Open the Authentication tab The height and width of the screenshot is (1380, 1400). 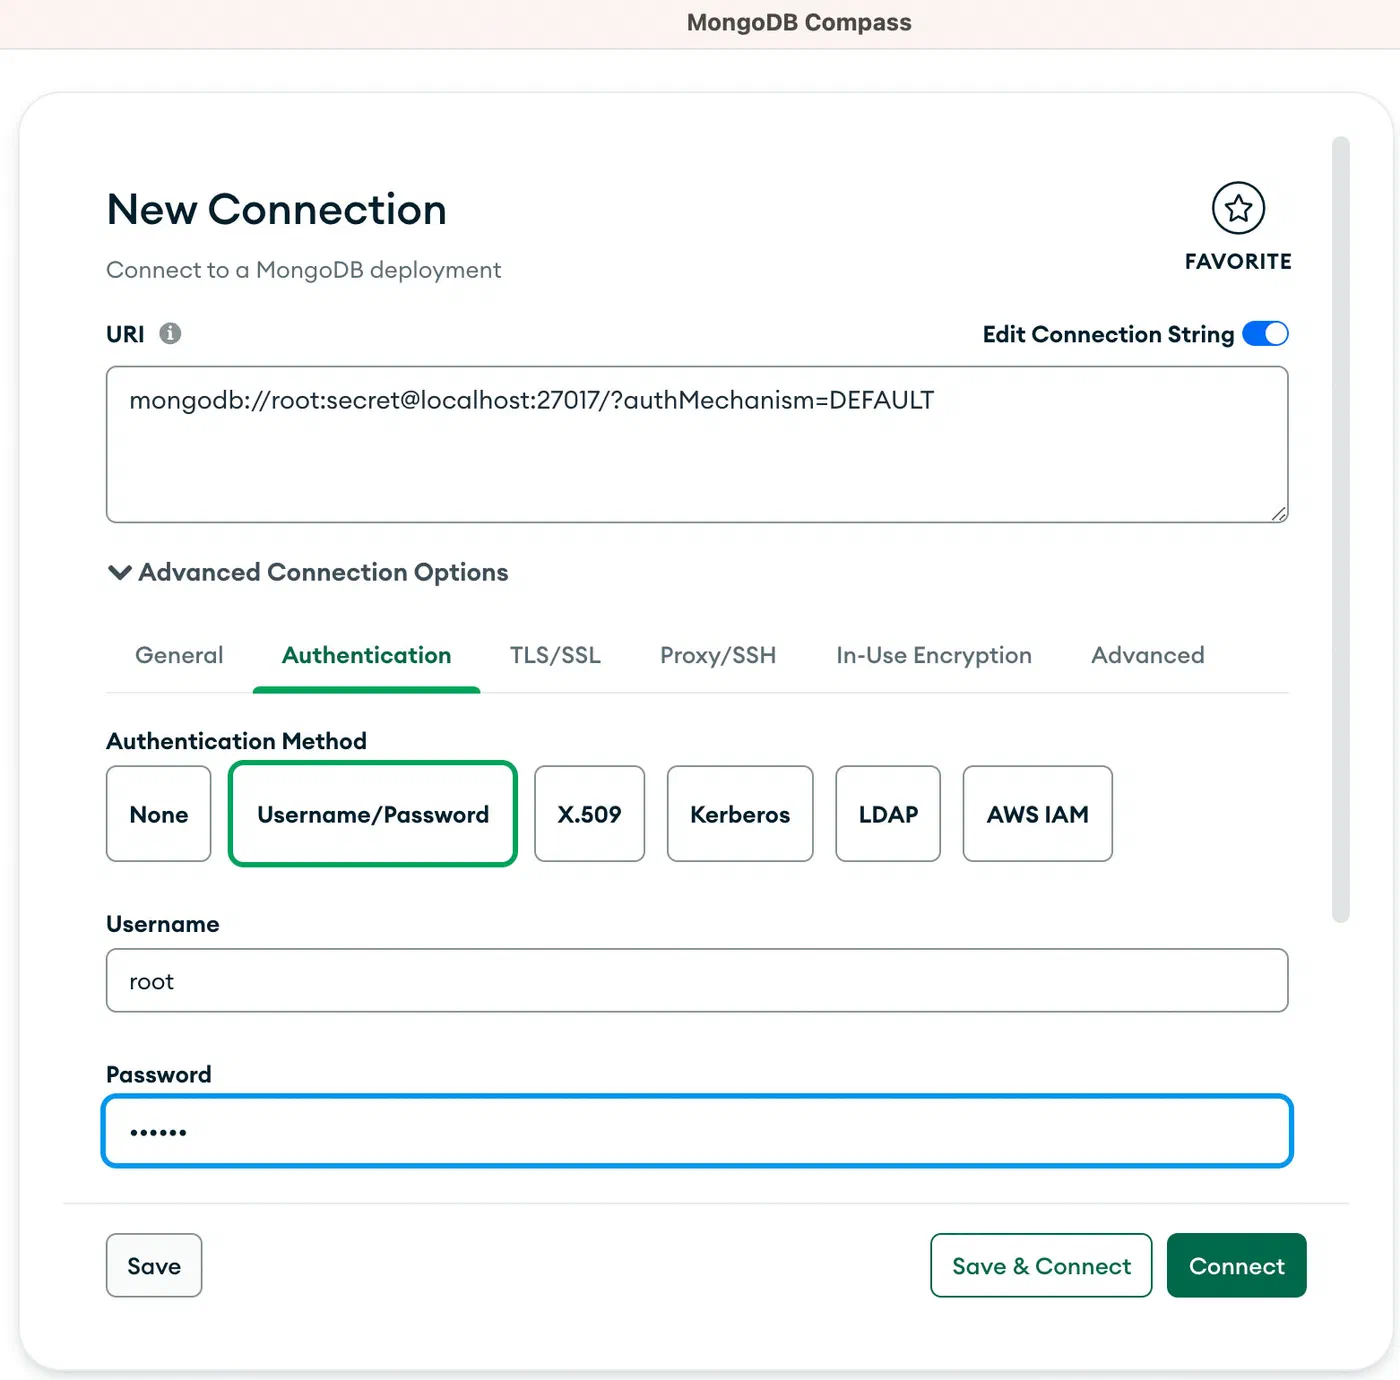366,655
